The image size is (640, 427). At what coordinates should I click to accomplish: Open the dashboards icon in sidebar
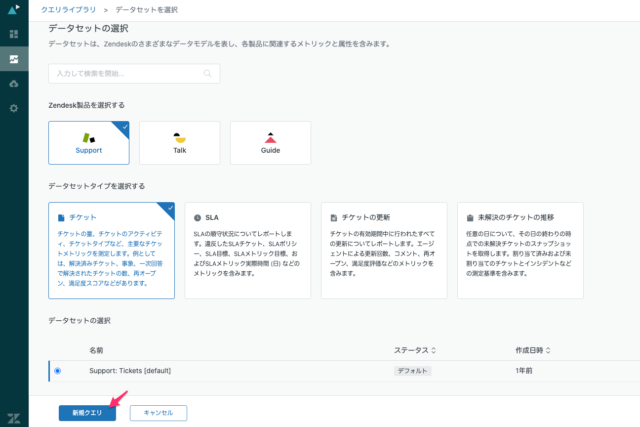(14, 34)
